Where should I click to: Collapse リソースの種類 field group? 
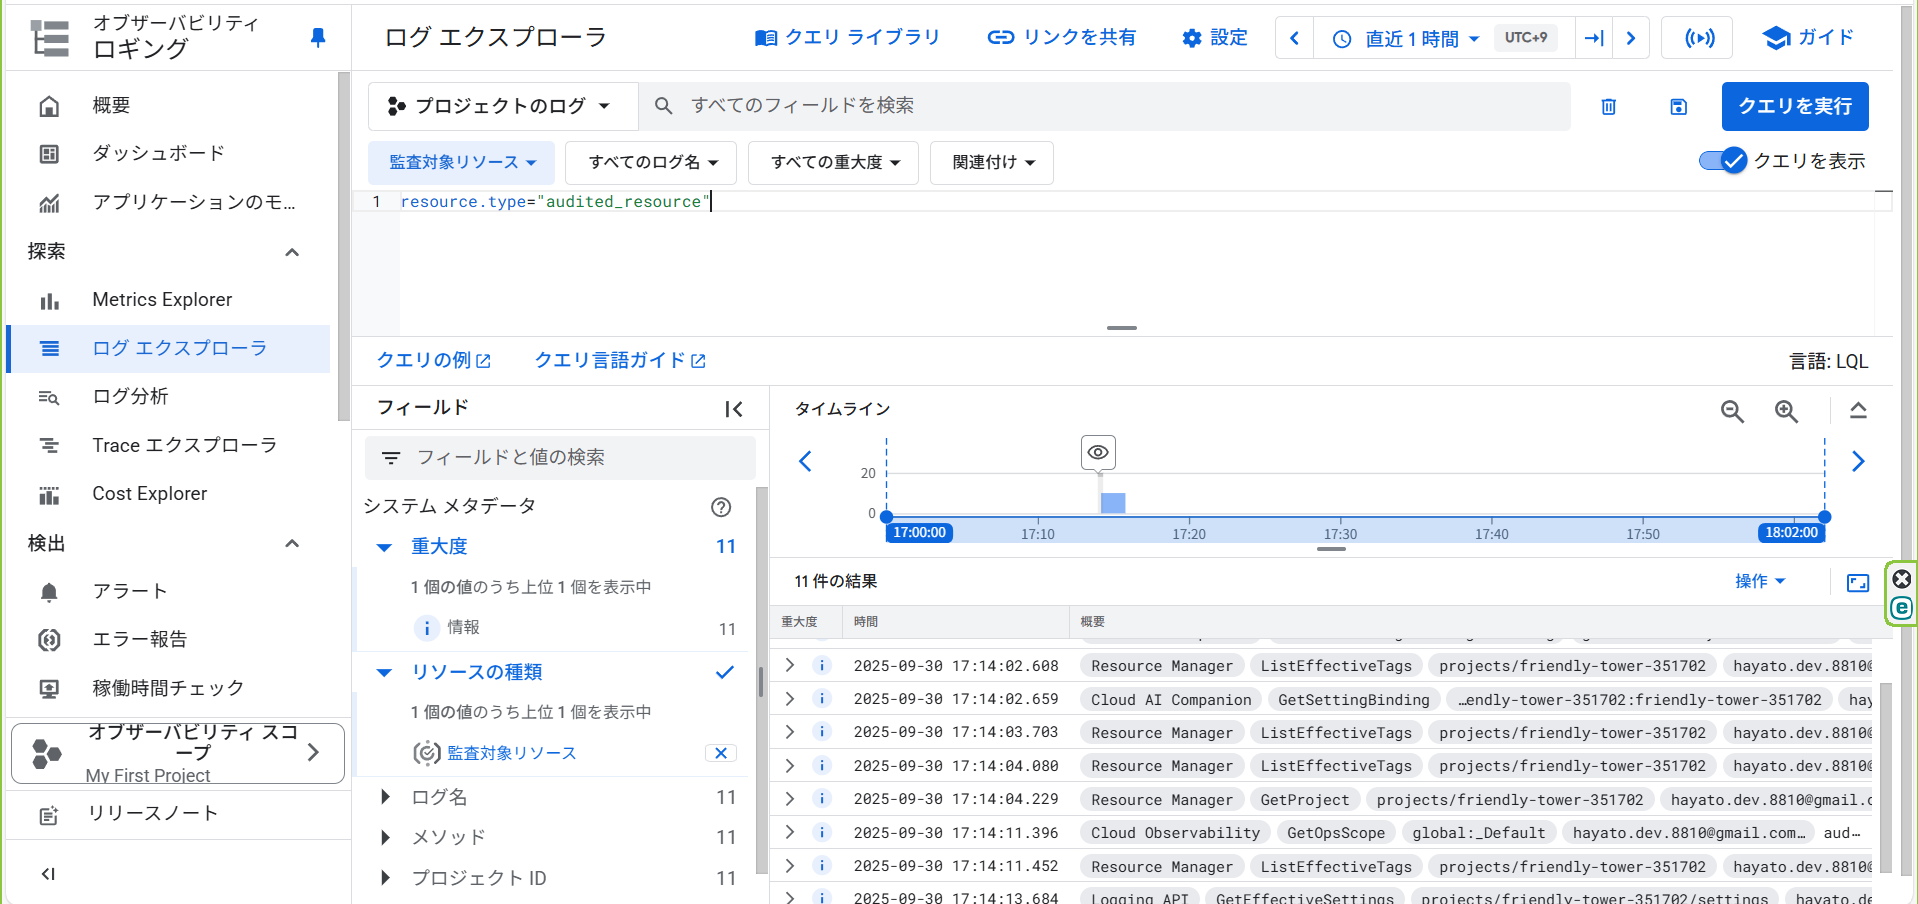[x=384, y=673]
